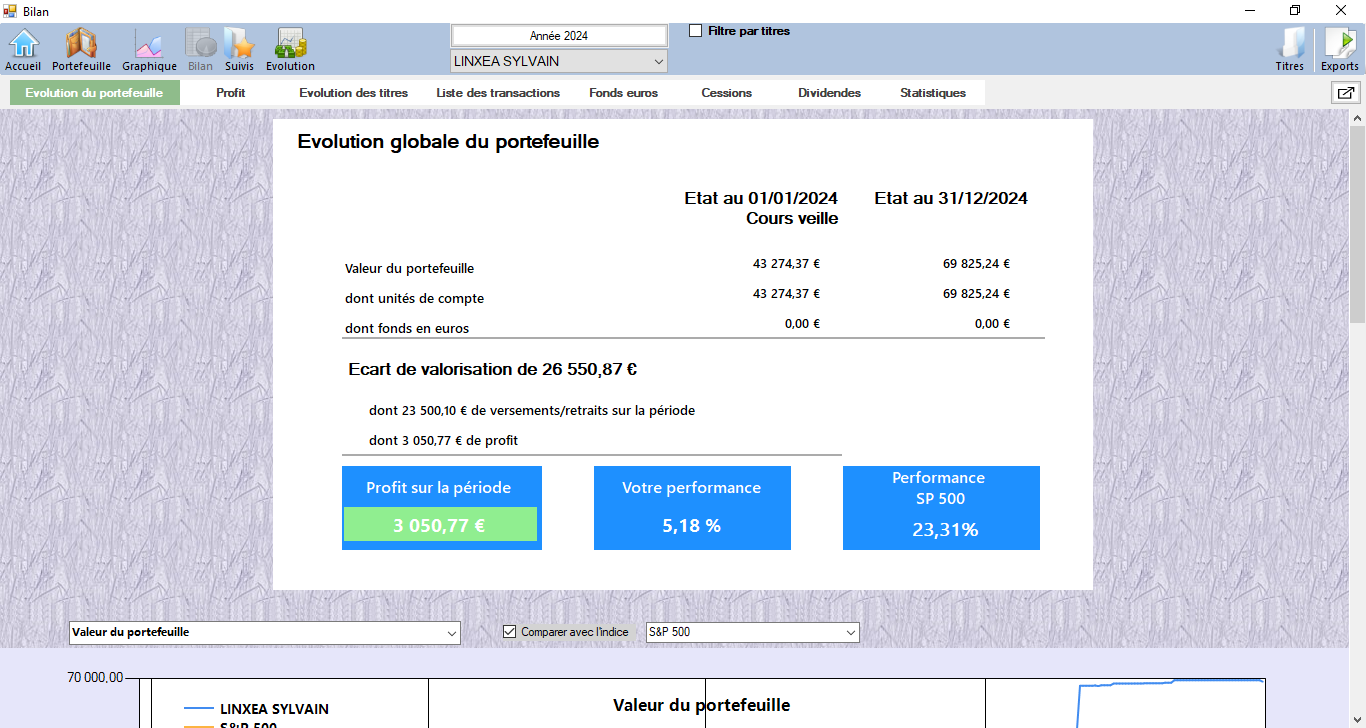Click Votre performance 5,18 % tile

point(692,507)
